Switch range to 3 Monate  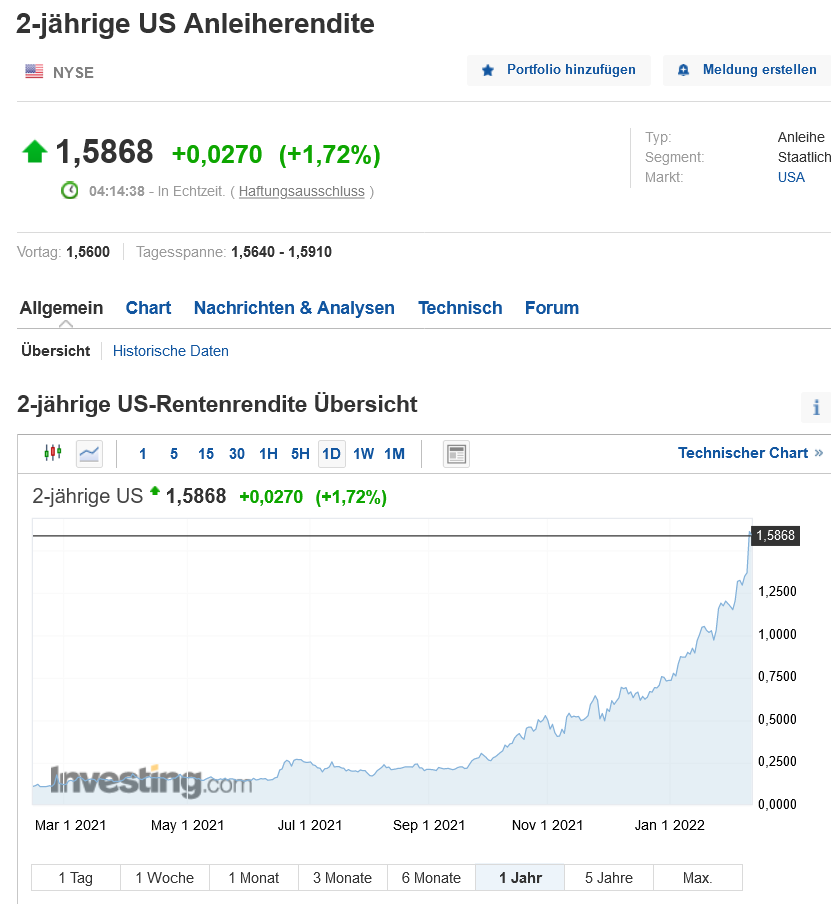342,878
